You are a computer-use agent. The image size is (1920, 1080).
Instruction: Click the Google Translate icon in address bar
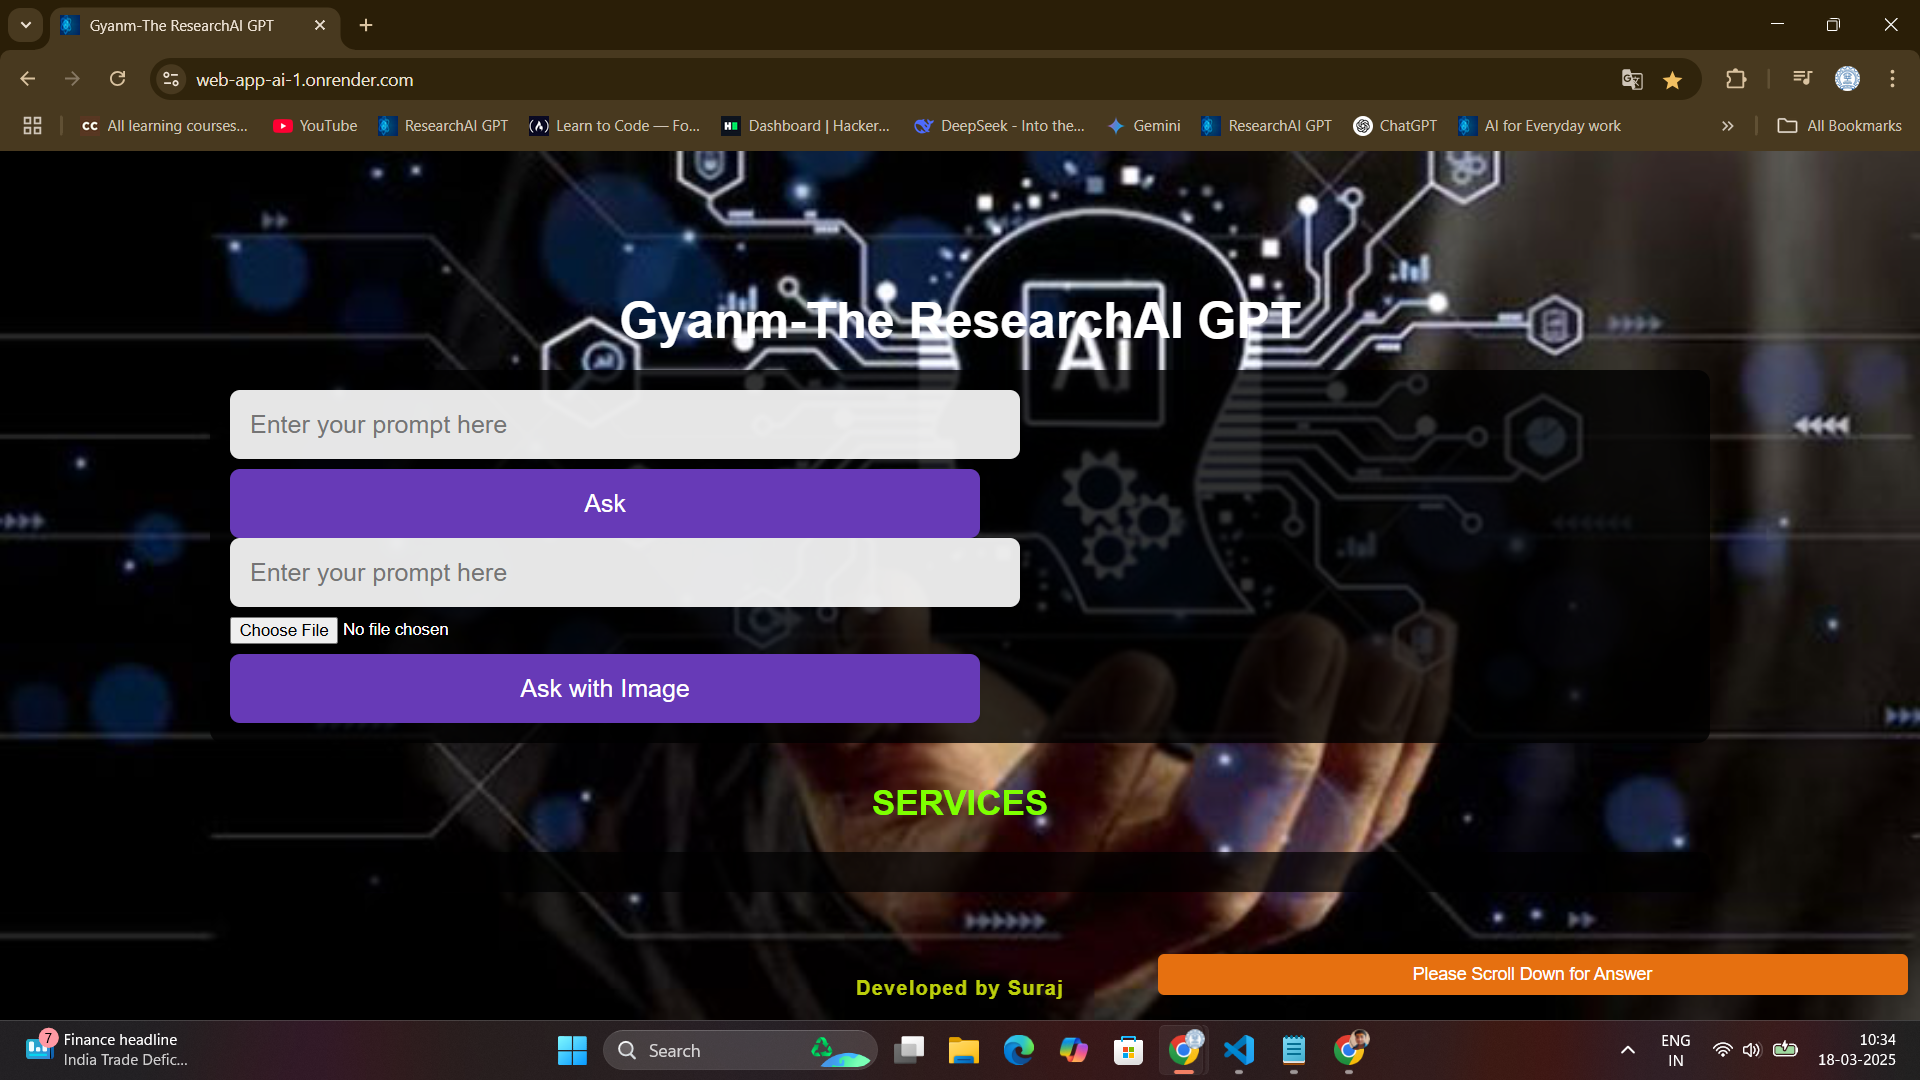click(x=1632, y=80)
